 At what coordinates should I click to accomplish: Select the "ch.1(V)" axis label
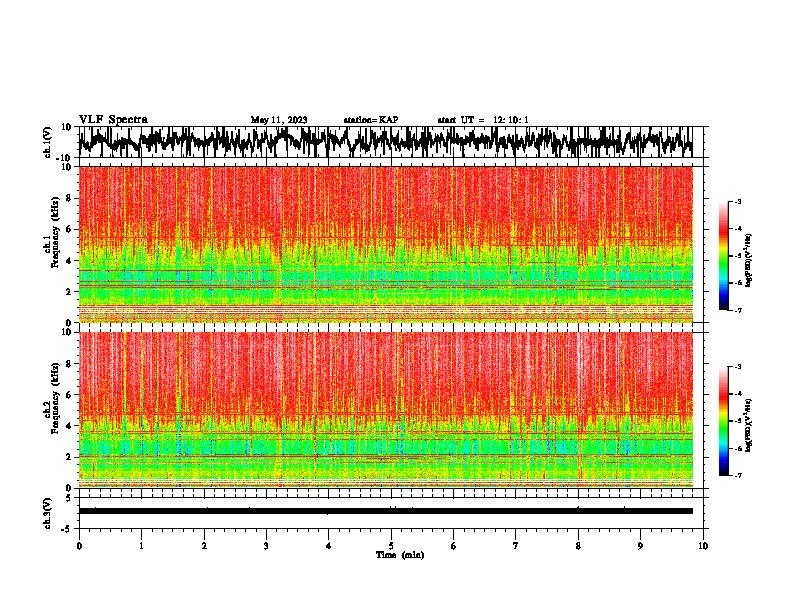point(48,143)
